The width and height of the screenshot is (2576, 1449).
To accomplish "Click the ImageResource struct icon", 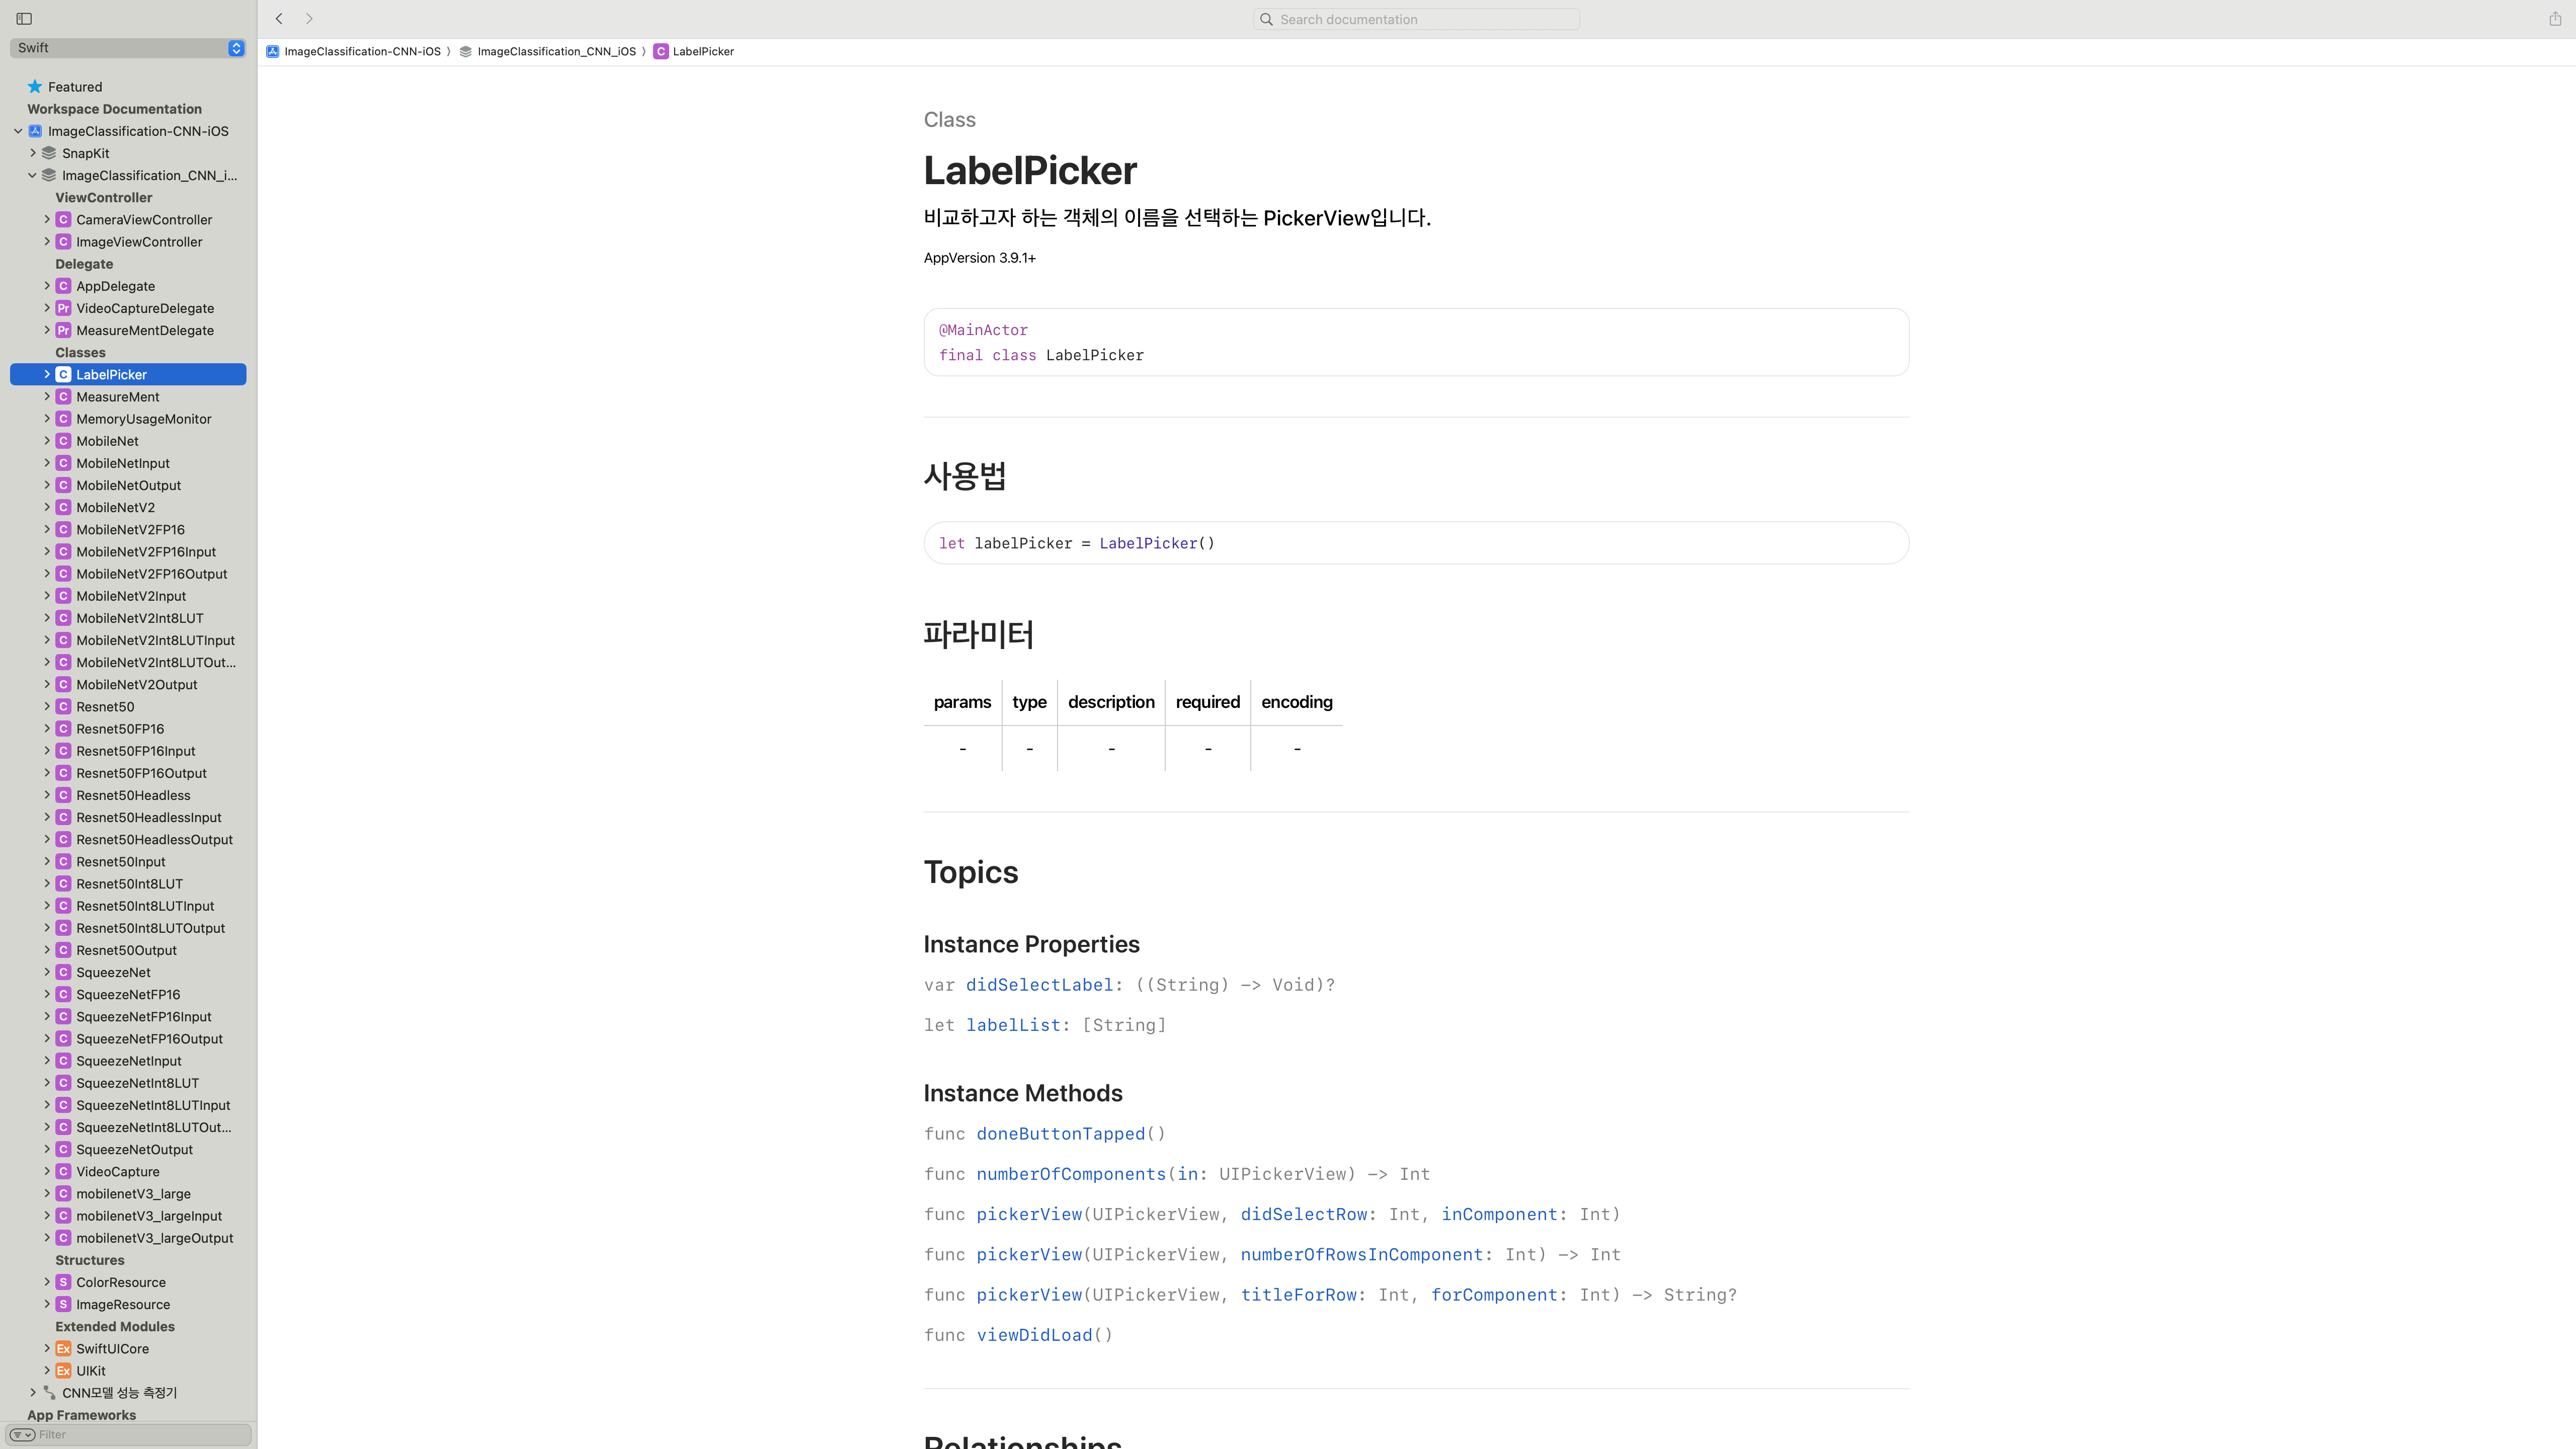I will [63, 1304].
